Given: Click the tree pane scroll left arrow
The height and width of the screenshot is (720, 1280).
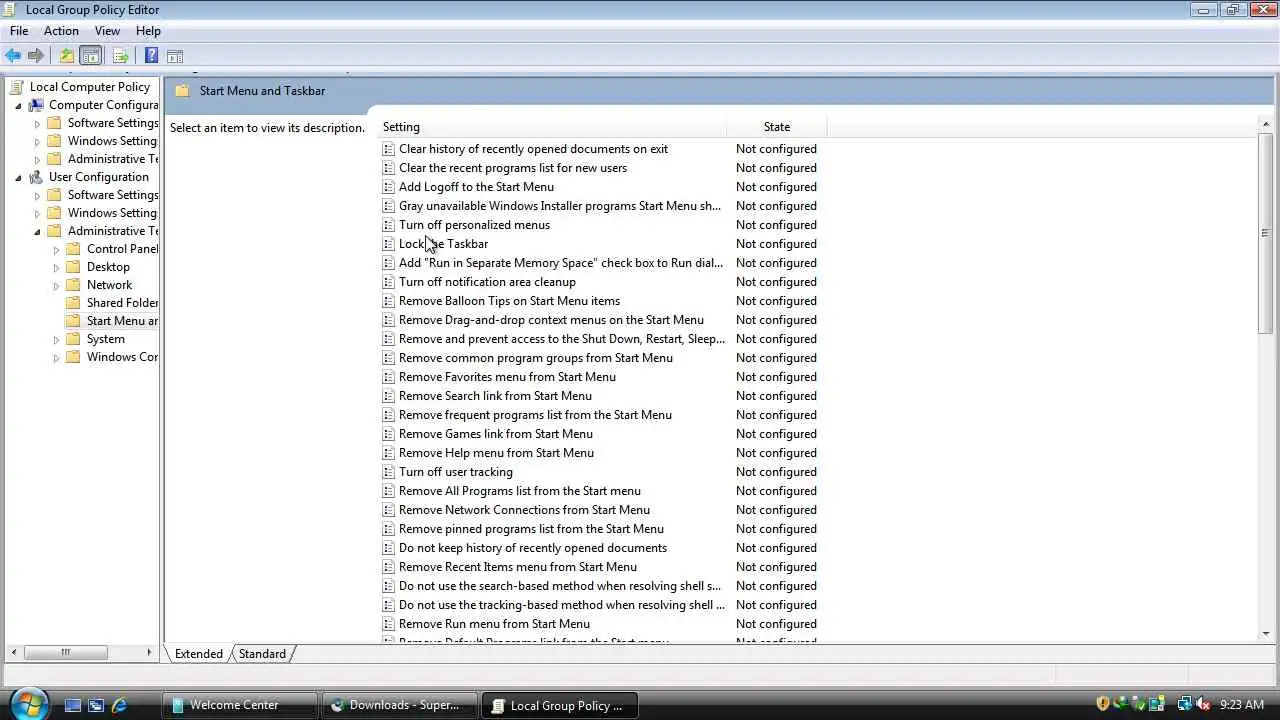Looking at the screenshot, I should pos(12,653).
